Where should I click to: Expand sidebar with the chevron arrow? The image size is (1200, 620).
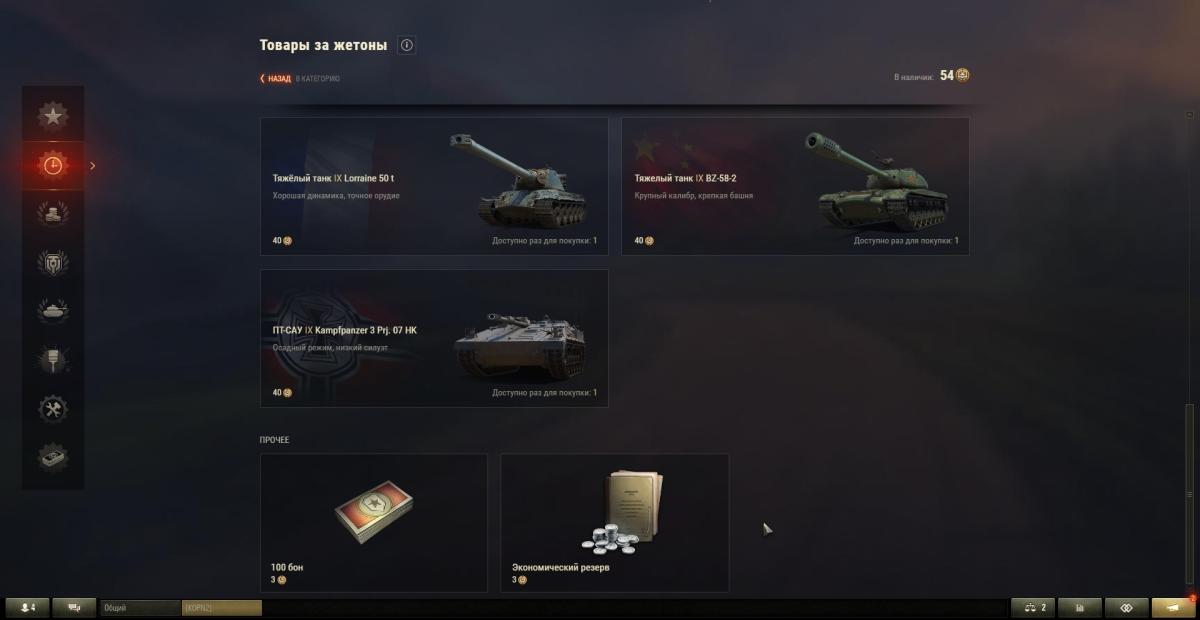(93, 166)
